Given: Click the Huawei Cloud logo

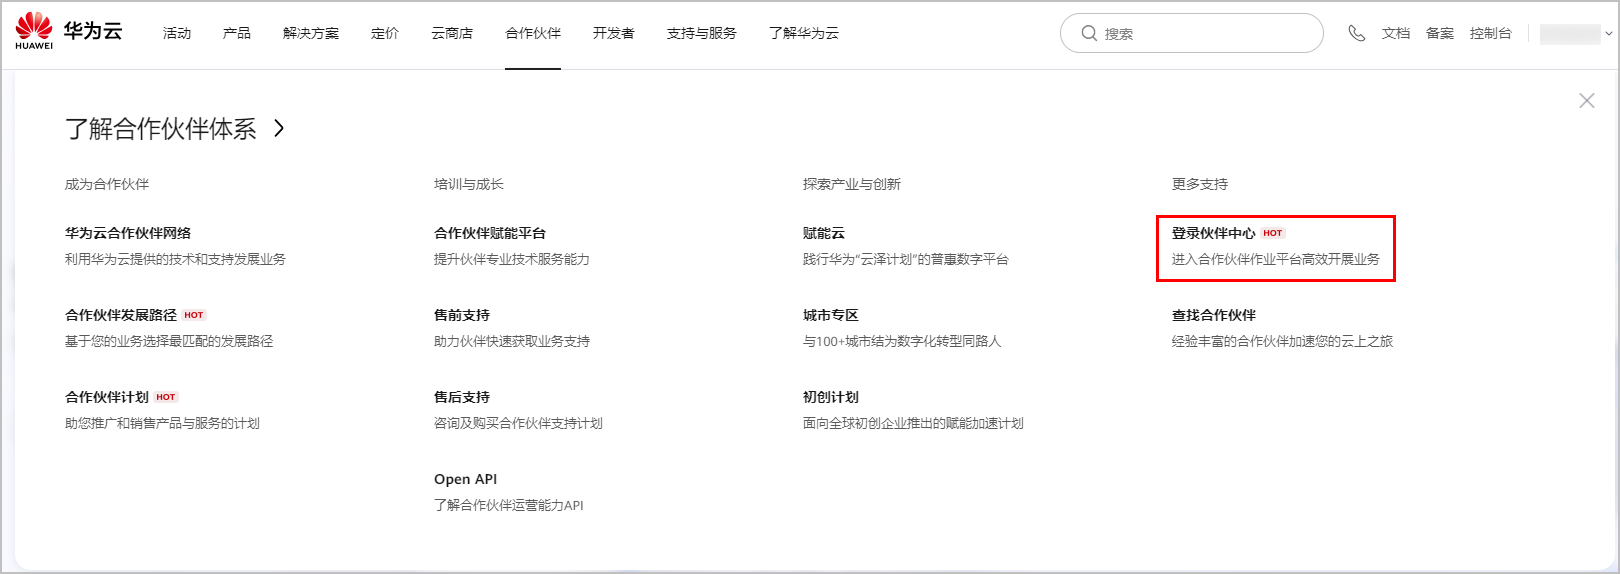Looking at the screenshot, I should 69,31.
